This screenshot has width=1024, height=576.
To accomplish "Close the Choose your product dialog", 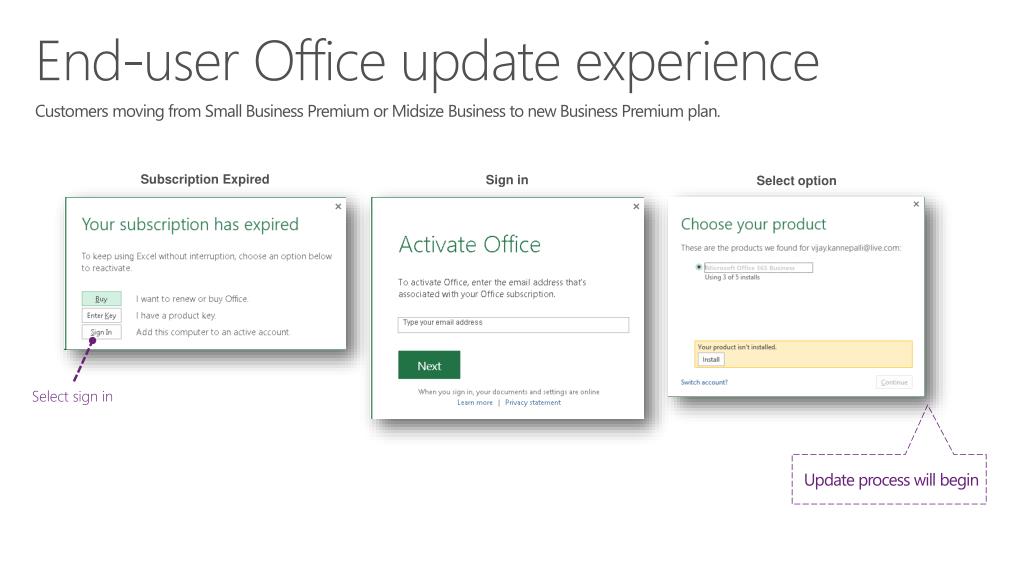I will [x=916, y=204].
